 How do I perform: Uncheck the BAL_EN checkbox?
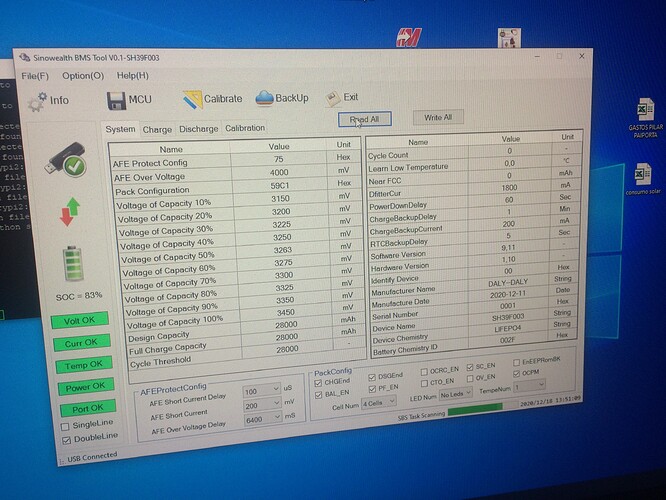pos(319,395)
